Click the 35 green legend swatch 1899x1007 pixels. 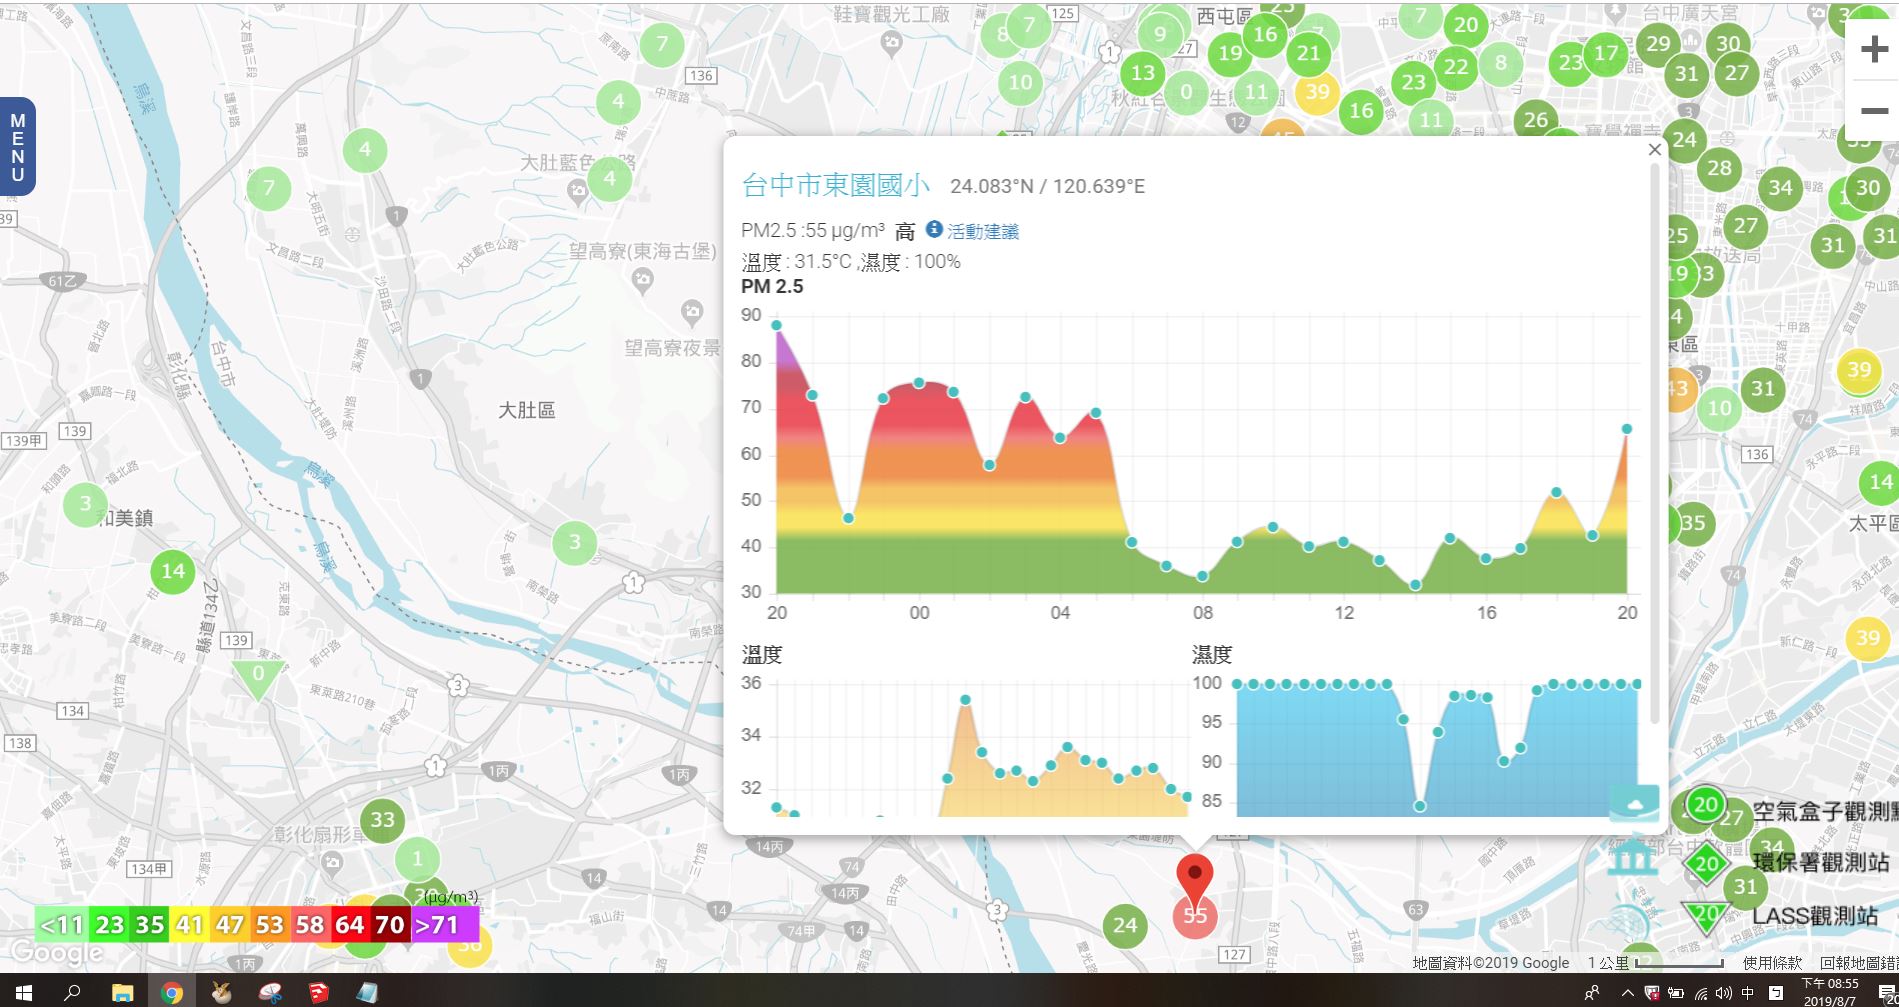[x=150, y=925]
